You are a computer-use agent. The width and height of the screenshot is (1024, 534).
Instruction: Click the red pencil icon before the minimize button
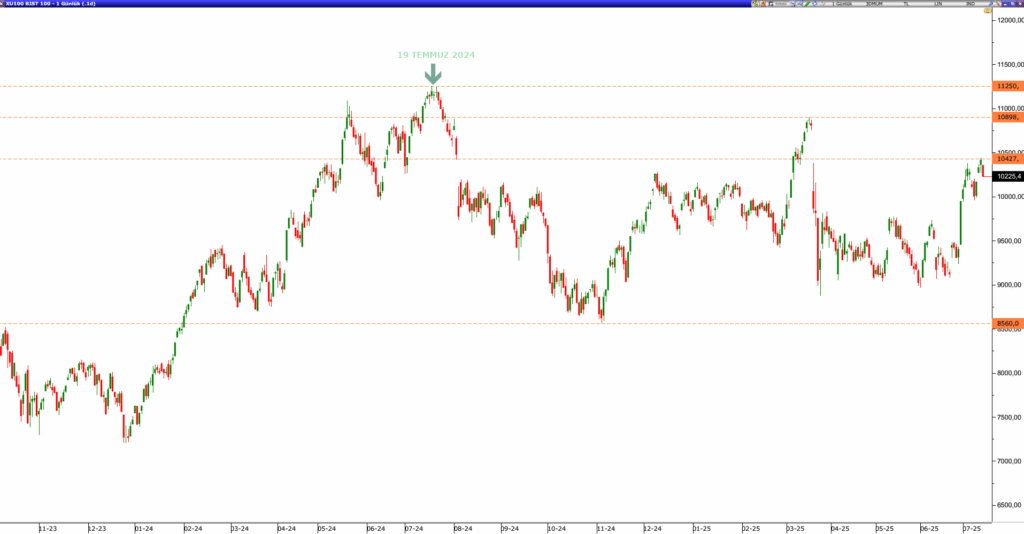click(999, 4)
